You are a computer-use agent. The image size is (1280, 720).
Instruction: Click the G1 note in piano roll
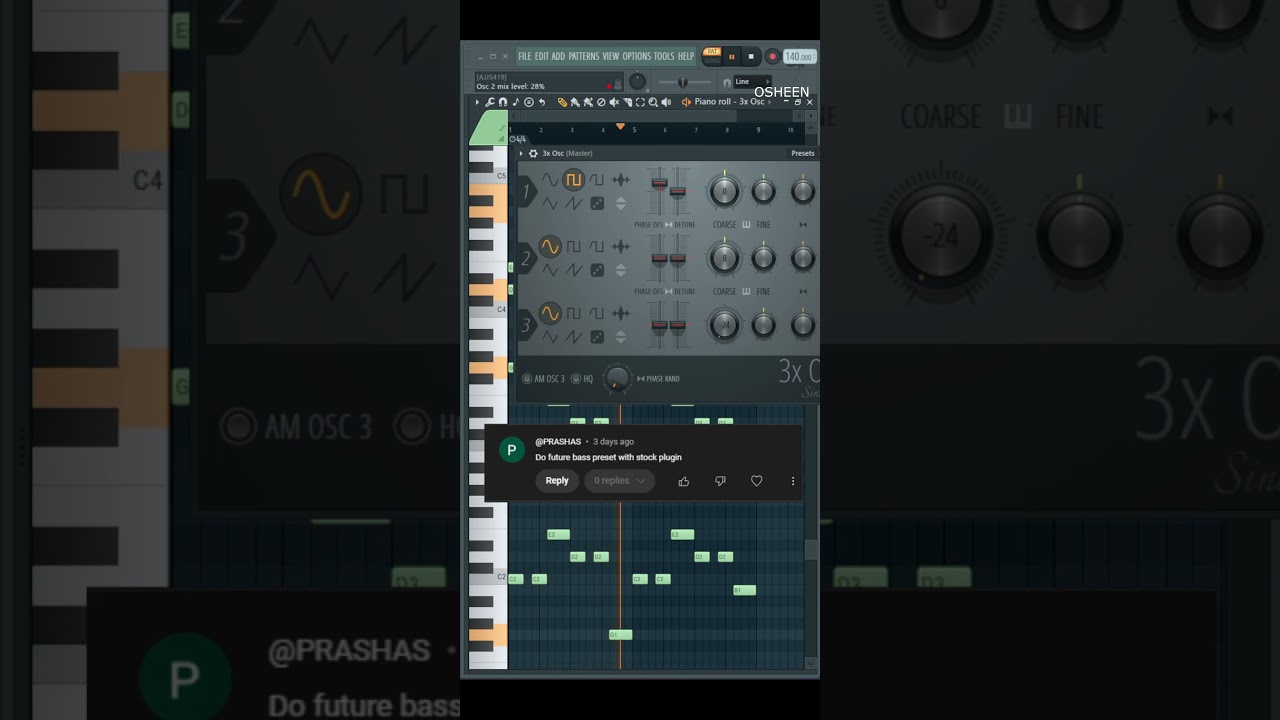(621, 635)
